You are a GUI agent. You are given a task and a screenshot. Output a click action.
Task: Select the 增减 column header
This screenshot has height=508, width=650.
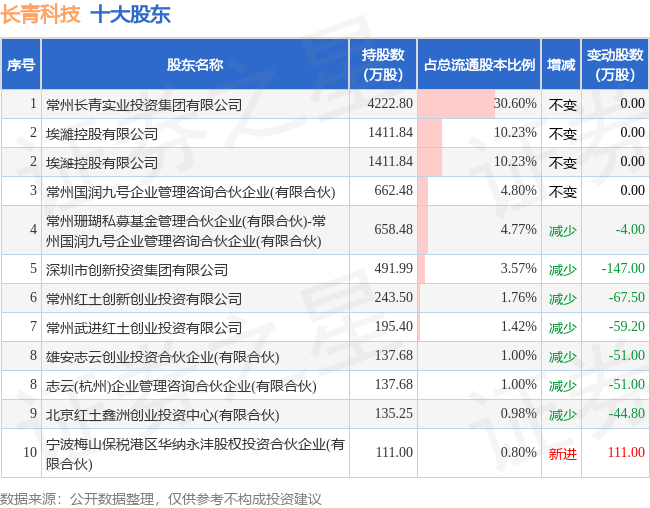561,65
